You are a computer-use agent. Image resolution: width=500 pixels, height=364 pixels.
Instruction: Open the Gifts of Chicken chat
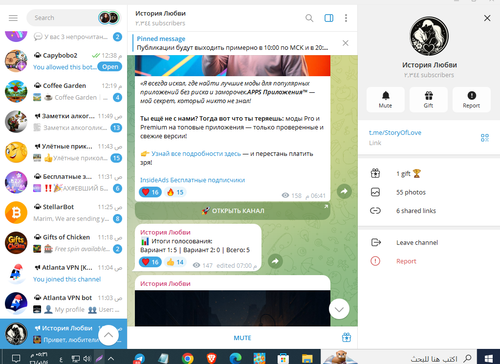click(x=63, y=243)
